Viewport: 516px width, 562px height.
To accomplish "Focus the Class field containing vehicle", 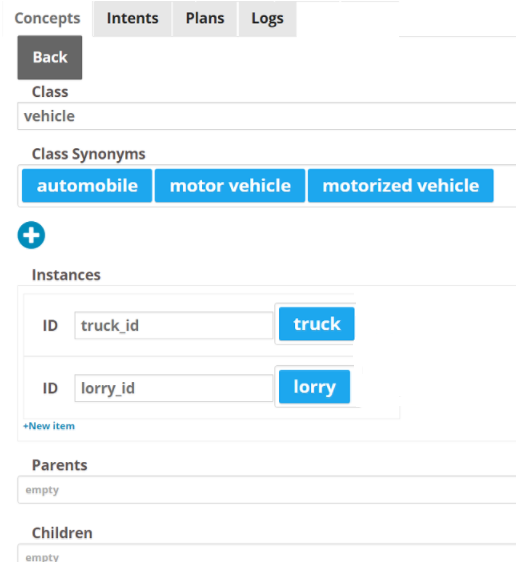I will click(x=267, y=116).
